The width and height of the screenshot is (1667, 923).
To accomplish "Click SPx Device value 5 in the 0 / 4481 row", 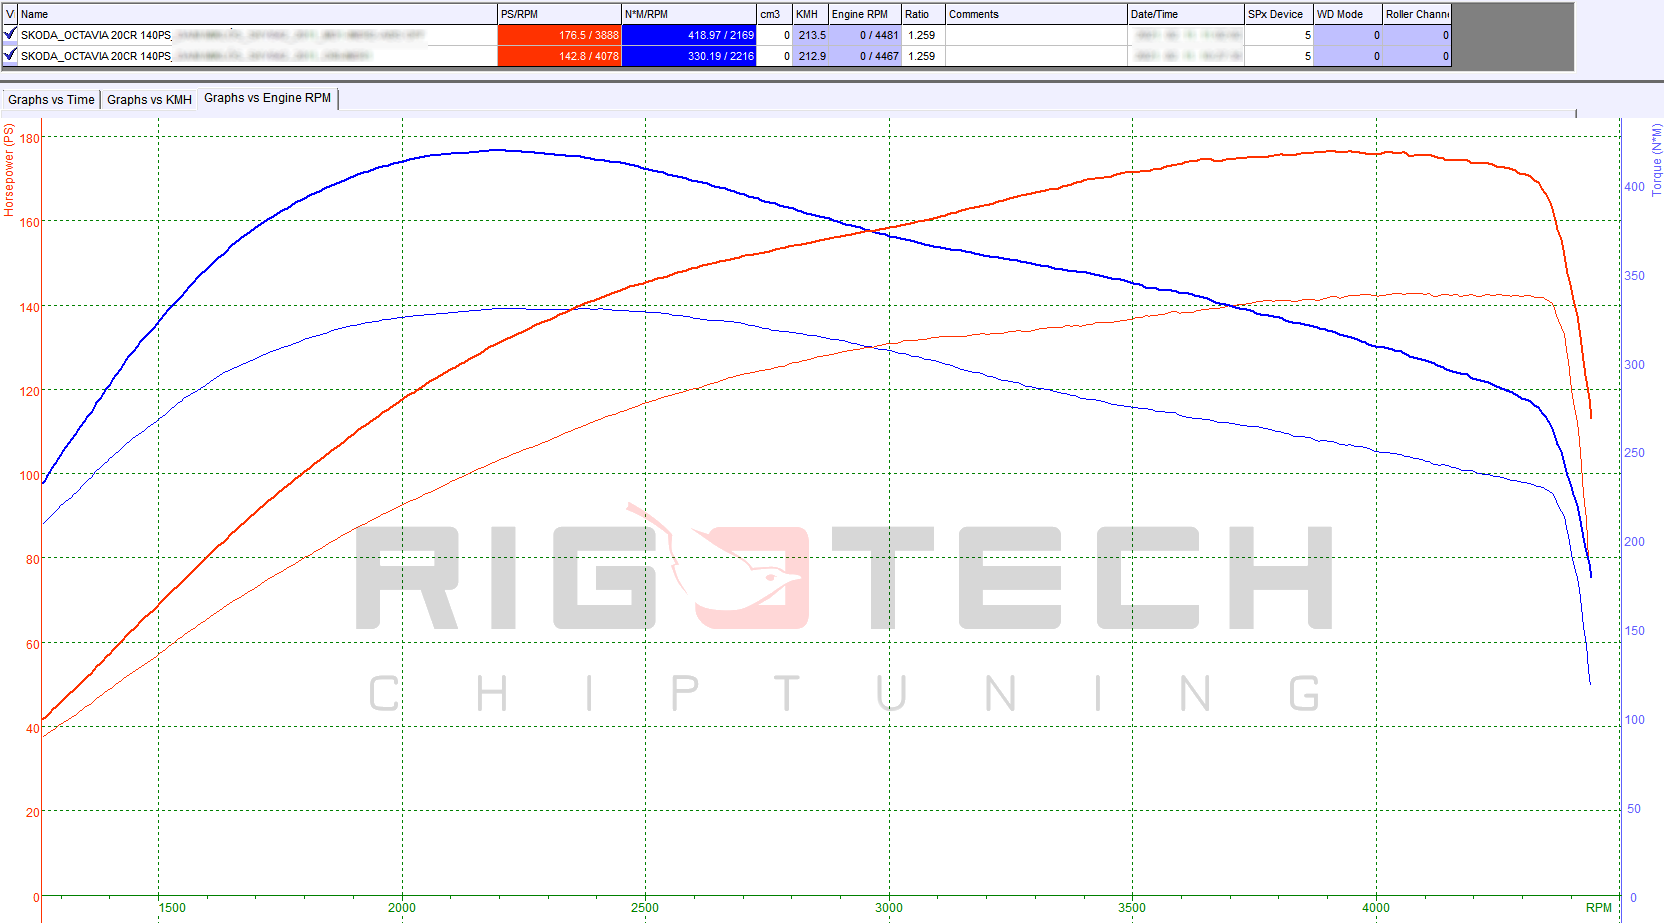I will 1279,35.
